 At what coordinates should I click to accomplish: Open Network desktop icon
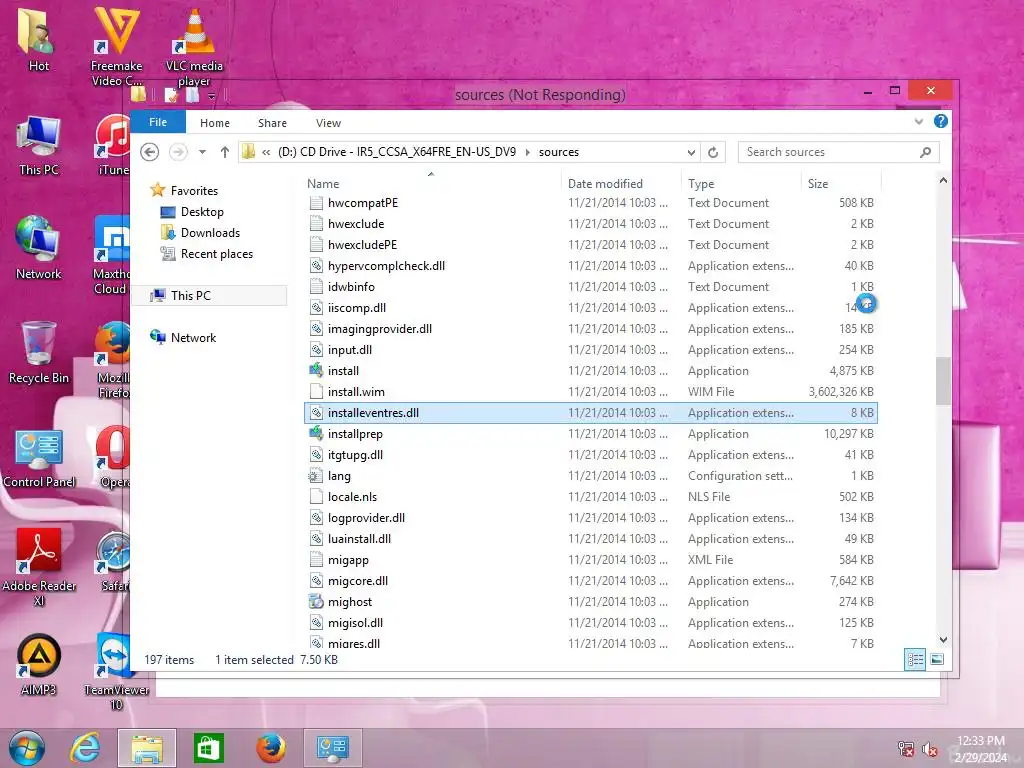click(39, 248)
